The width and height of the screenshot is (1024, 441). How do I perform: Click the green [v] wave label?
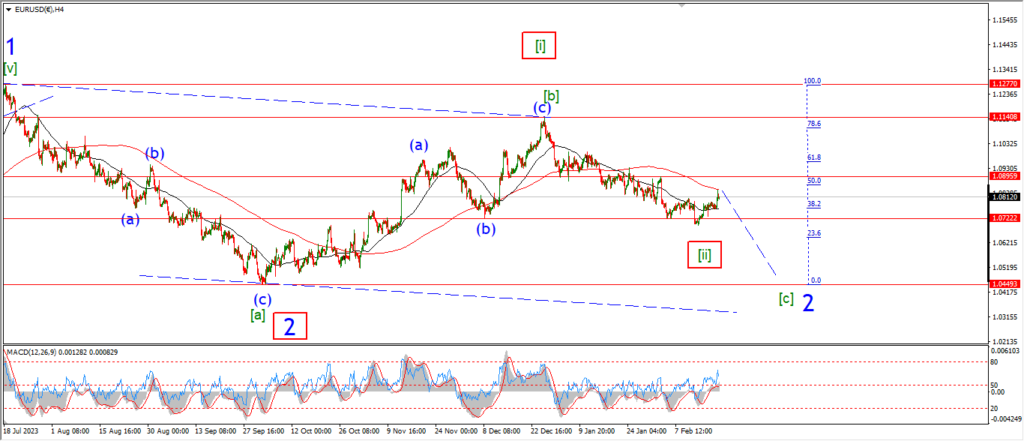click(10, 69)
